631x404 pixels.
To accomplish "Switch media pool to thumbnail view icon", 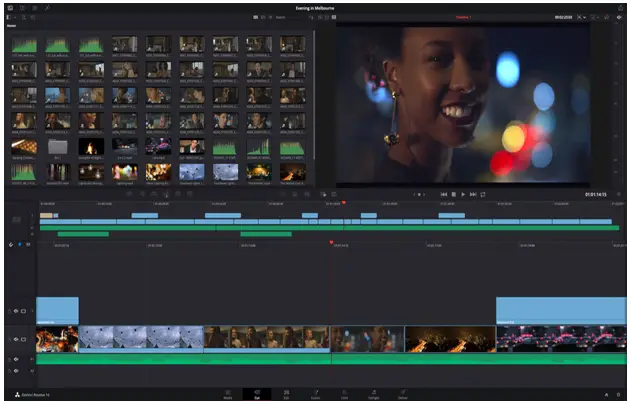I will point(256,17).
